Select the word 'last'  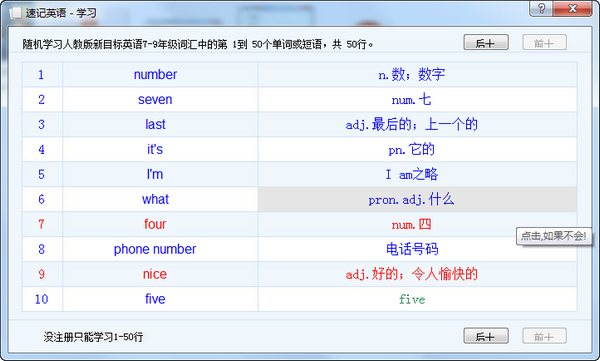(155, 124)
